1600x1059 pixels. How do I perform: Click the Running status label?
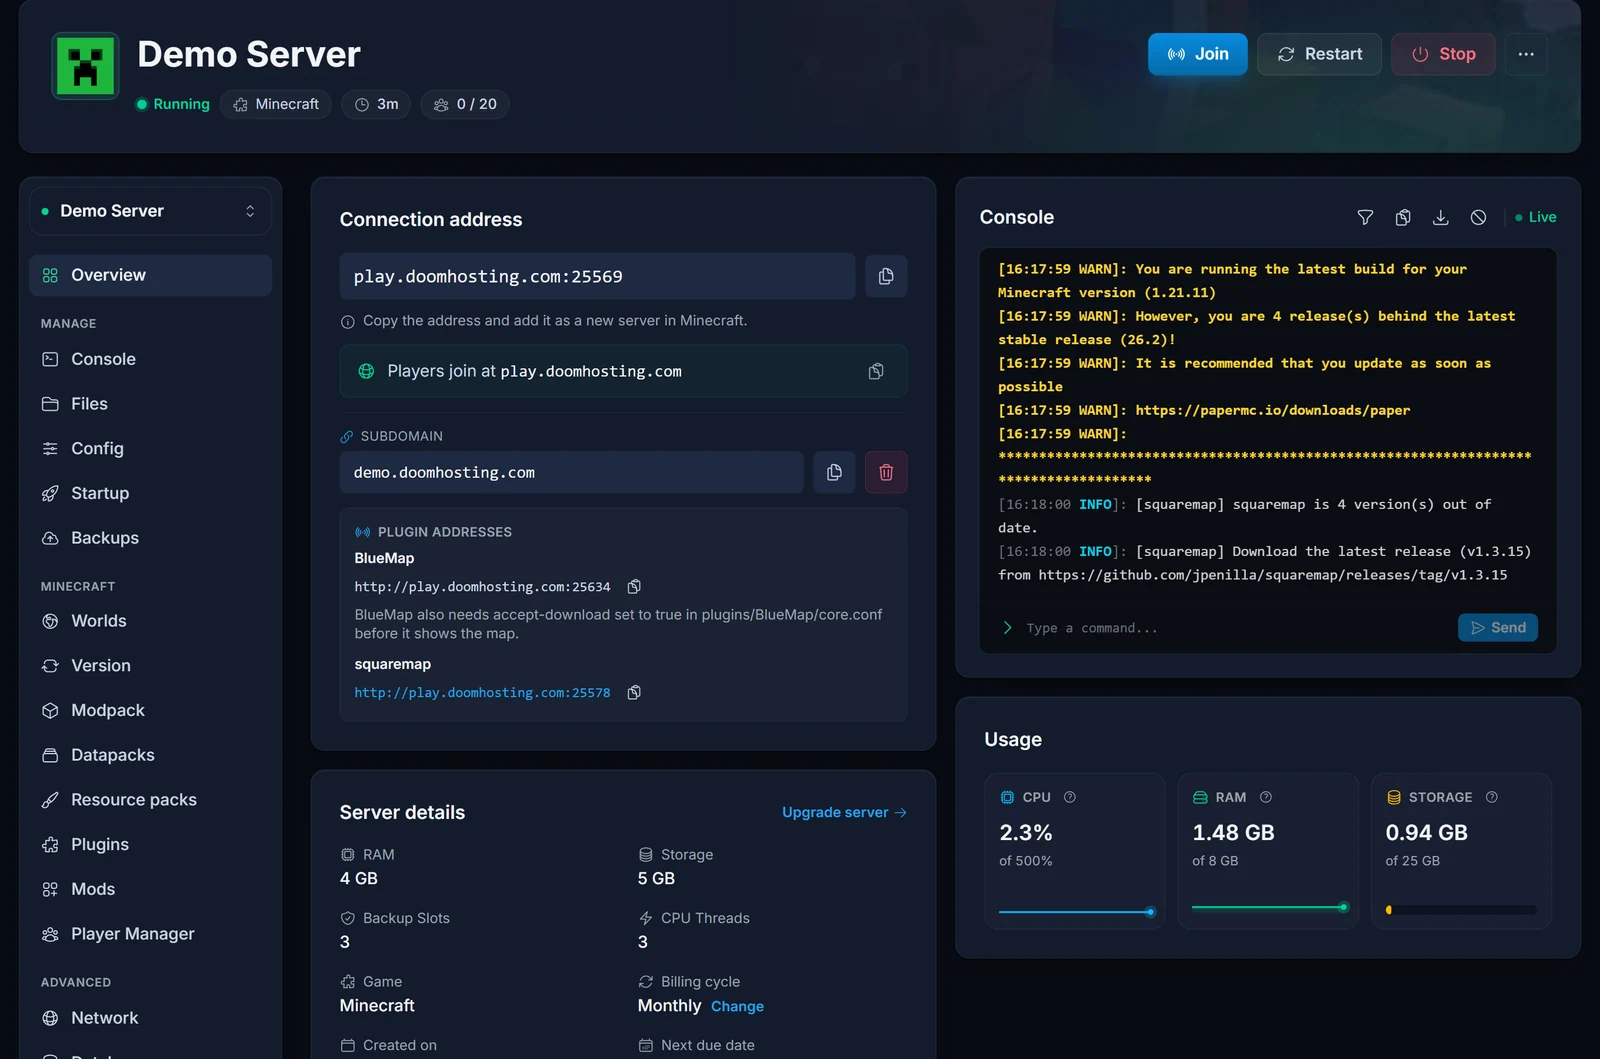pos(173,104)
